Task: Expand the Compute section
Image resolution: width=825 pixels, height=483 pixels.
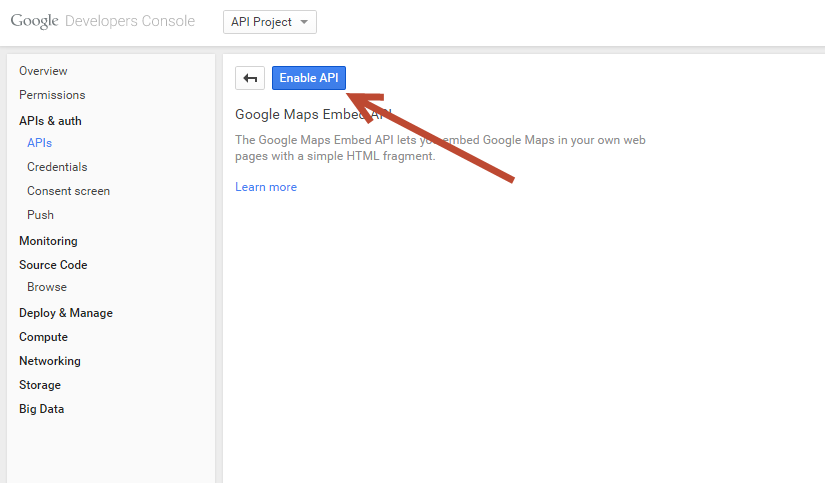Action: coord(44,337)
